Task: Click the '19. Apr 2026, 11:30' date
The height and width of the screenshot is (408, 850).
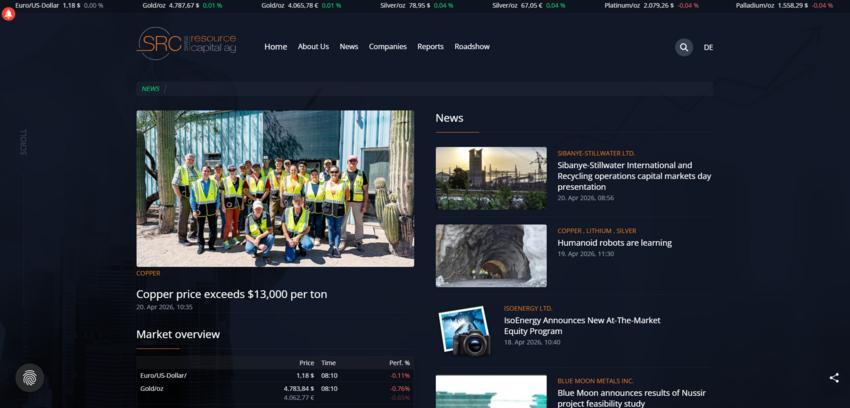Action: point(585,254)
